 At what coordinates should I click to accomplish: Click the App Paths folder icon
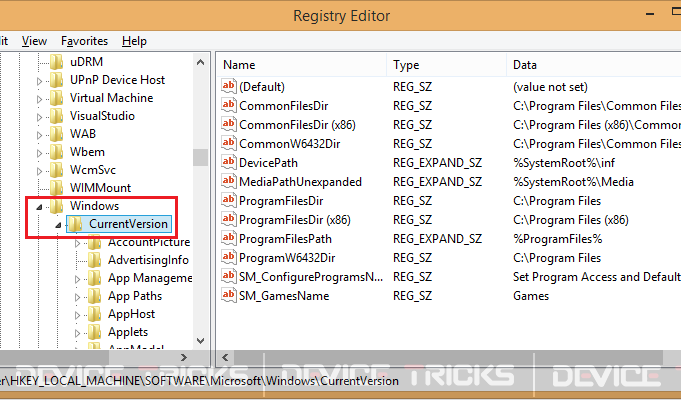[x=95, y=296]
